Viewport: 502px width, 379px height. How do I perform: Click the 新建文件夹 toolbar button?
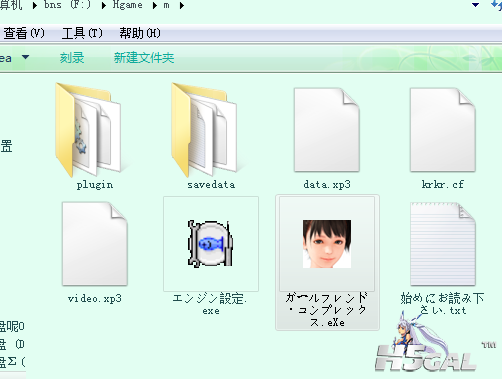click(144, 58)
